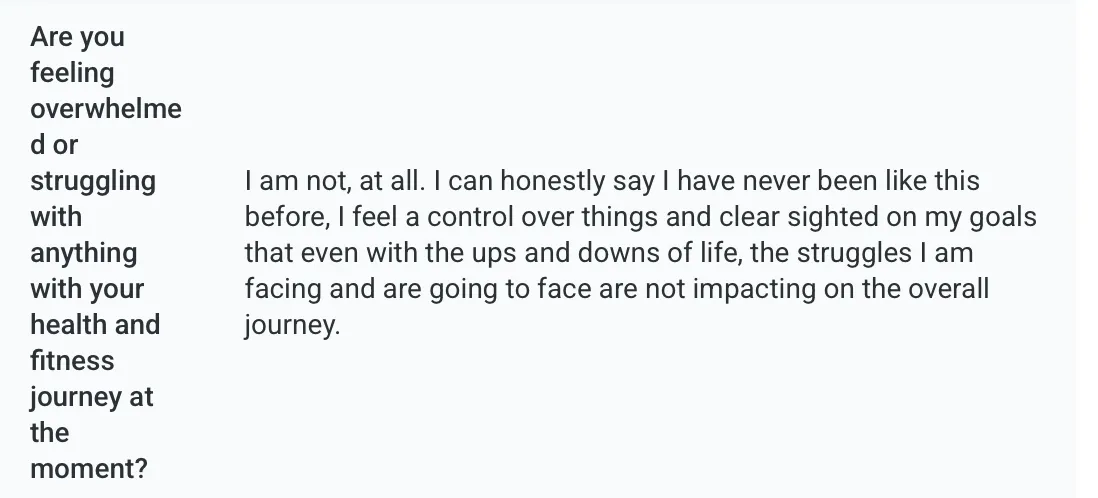Click the word "fitness" in the question
1098x498 pixels.
72,361
